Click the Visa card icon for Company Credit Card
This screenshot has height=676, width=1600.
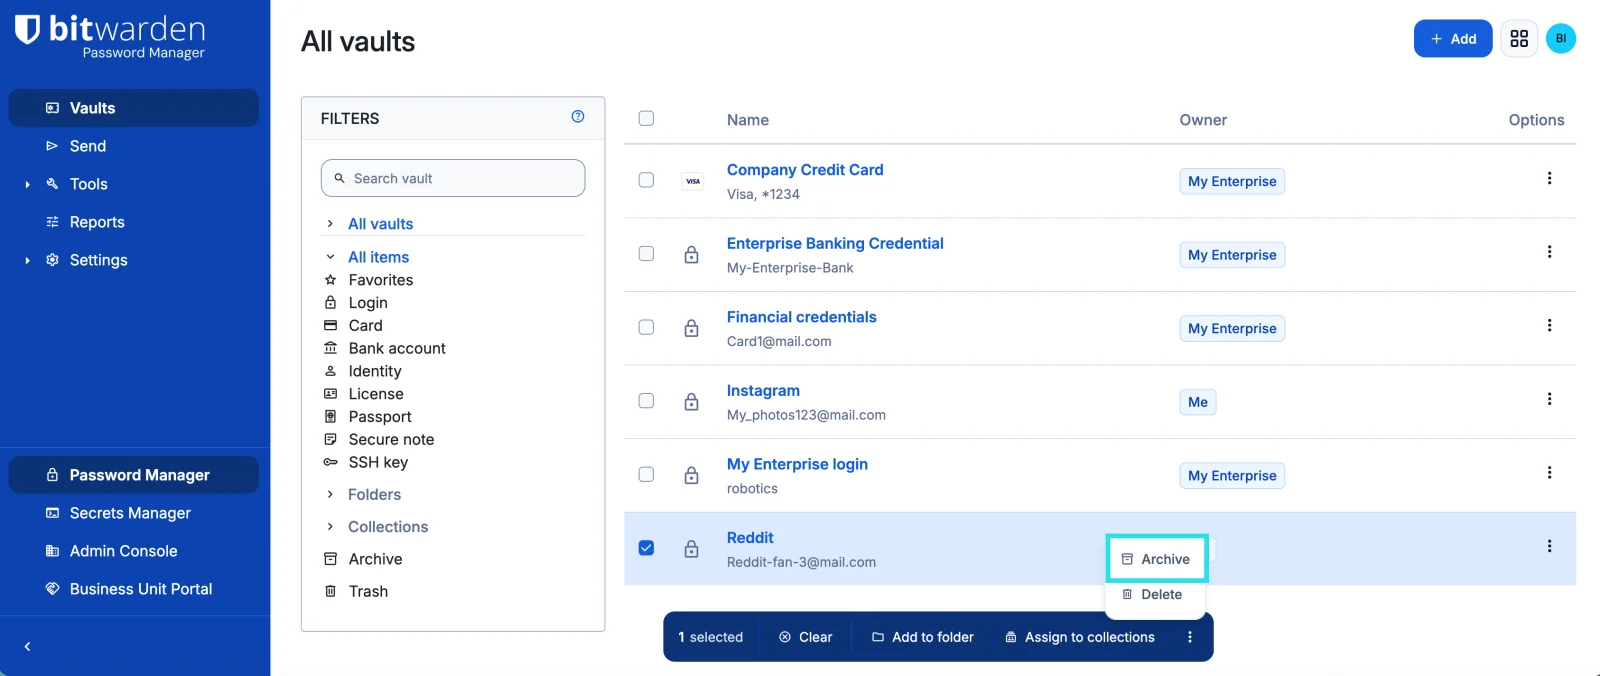[693, 181]
